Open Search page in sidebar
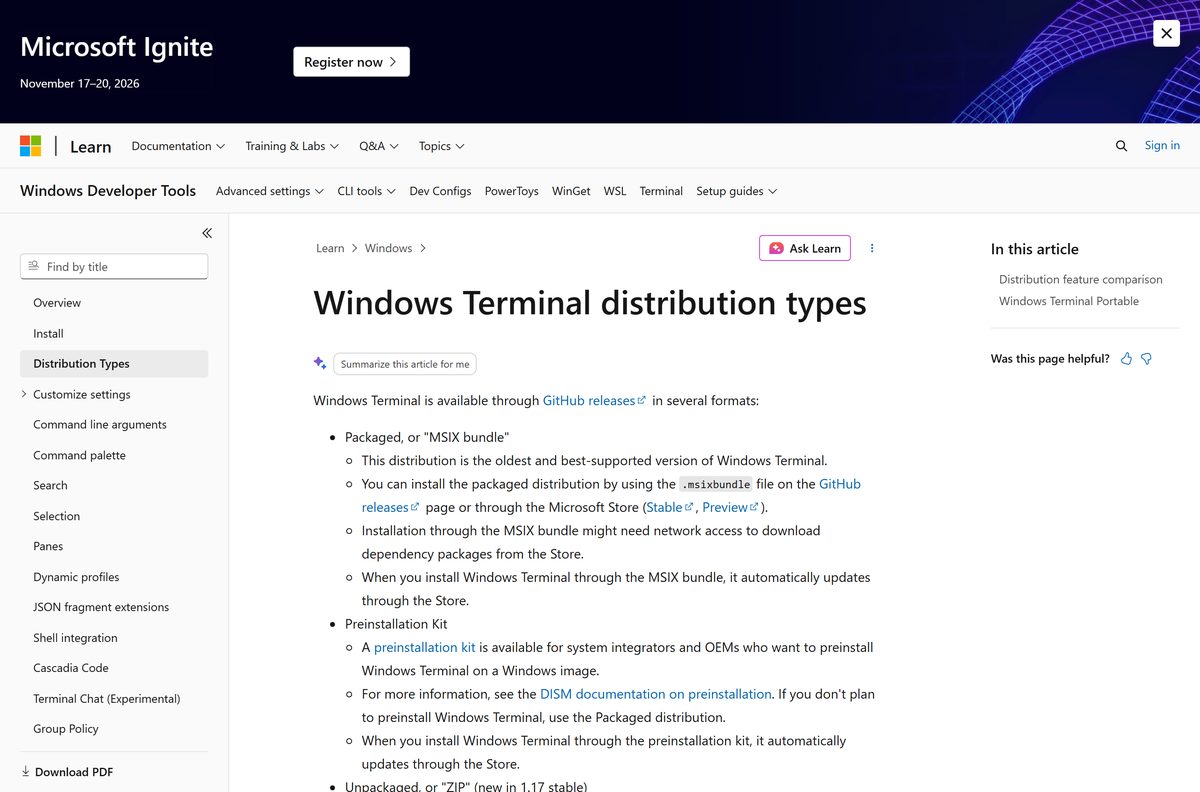1200x792 pixels. click(50, 486)
